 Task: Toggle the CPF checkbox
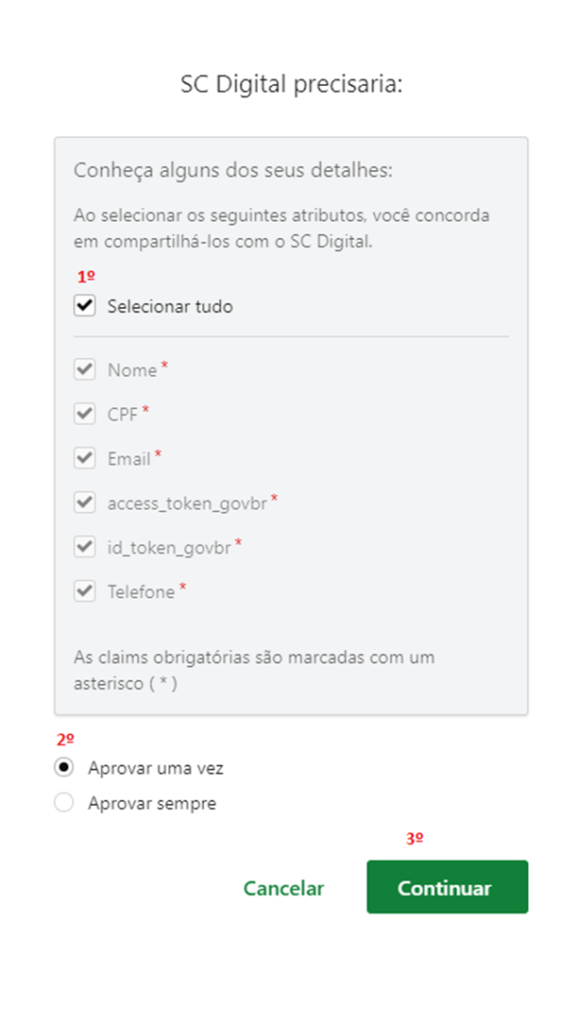click(85, 413)
